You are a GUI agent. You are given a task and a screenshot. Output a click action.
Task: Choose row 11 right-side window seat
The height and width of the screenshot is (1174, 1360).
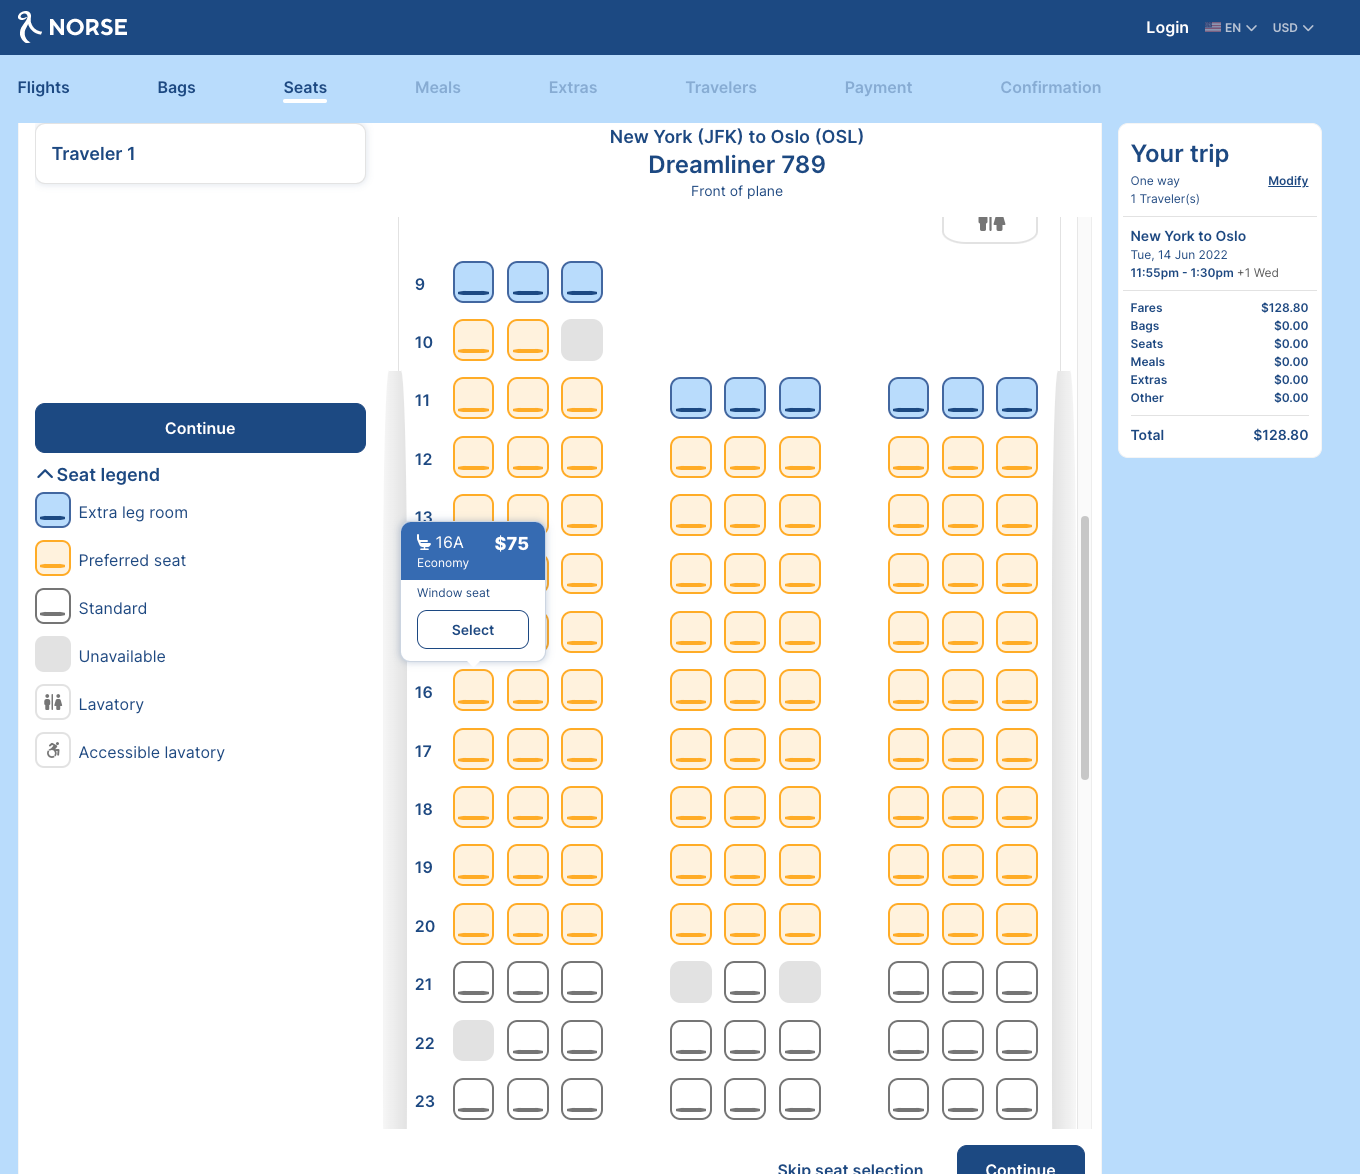point(1017,398)
